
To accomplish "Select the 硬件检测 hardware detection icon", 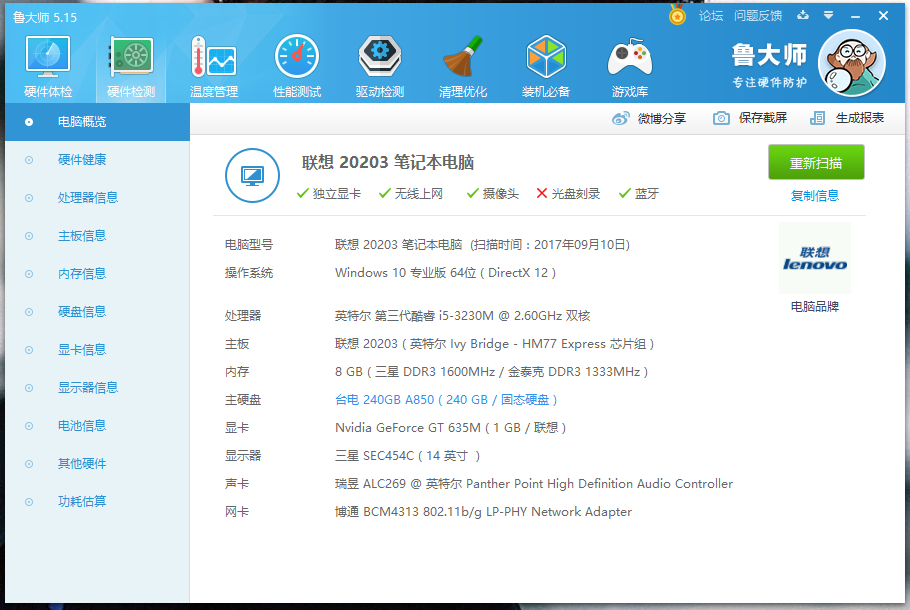I will click(131, 66).
